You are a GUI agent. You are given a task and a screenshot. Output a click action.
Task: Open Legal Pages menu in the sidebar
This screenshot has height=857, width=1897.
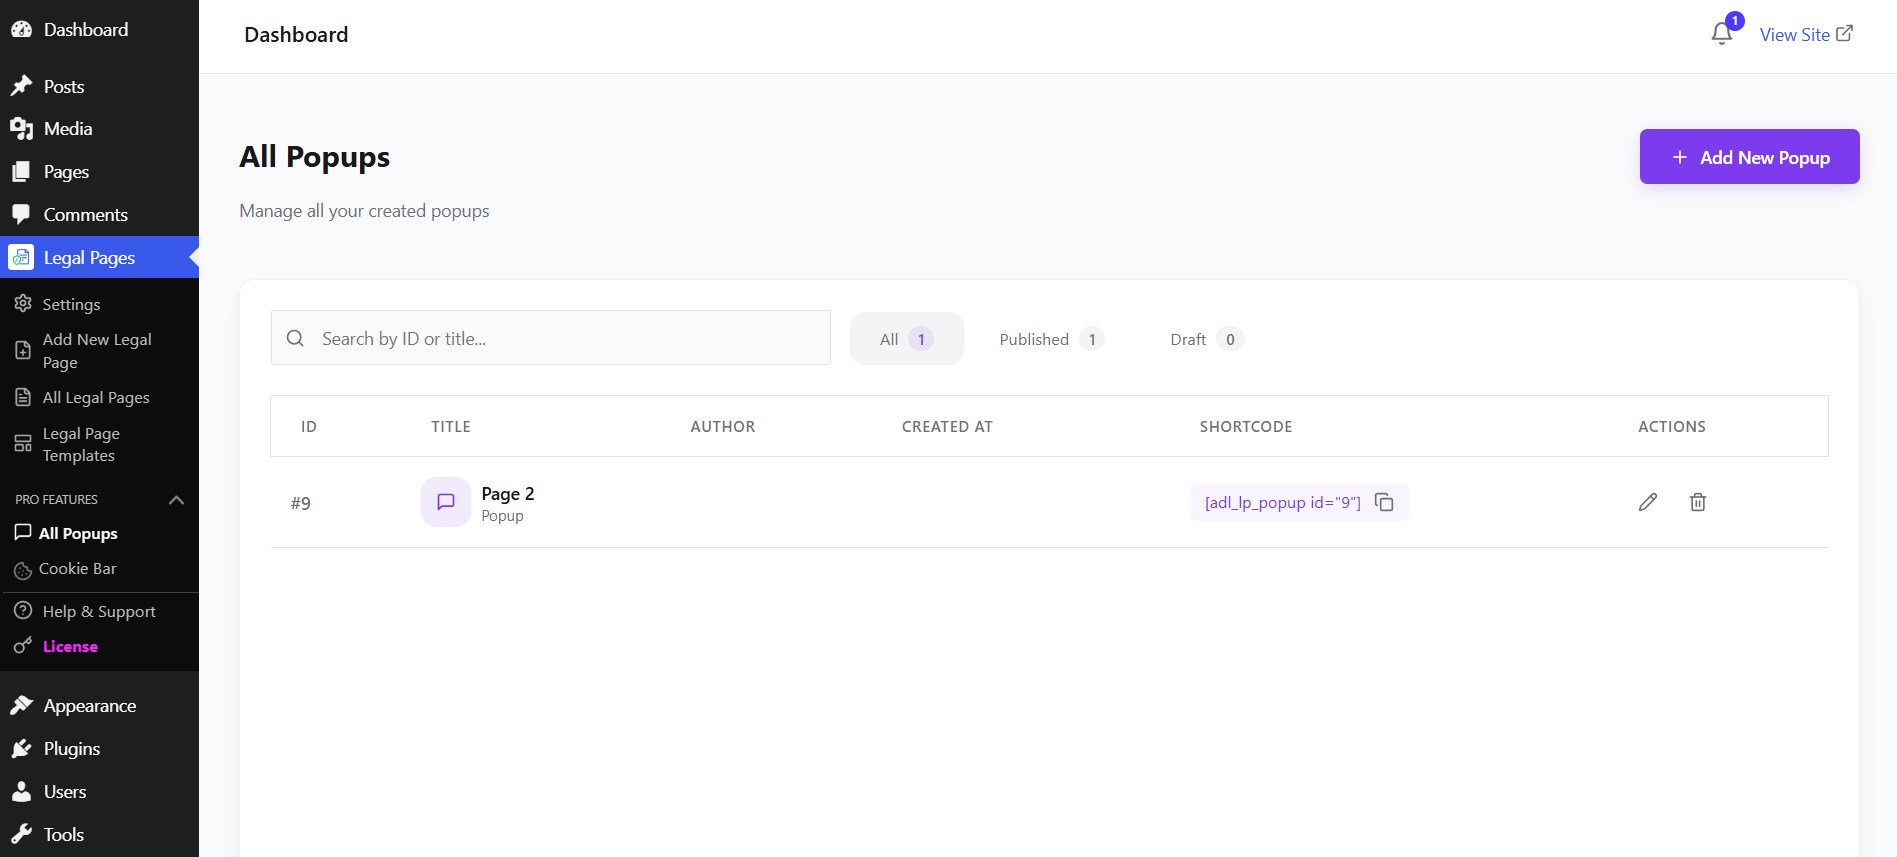(100, 258)
